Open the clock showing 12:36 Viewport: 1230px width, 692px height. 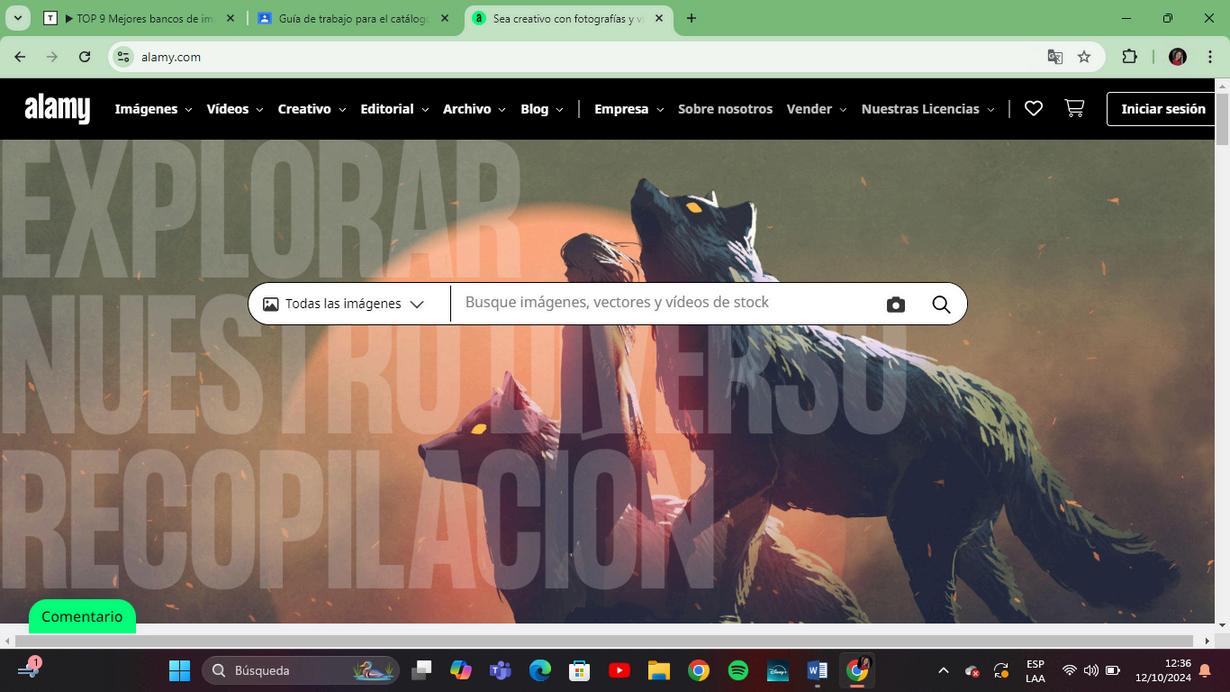click(1164, 670)
